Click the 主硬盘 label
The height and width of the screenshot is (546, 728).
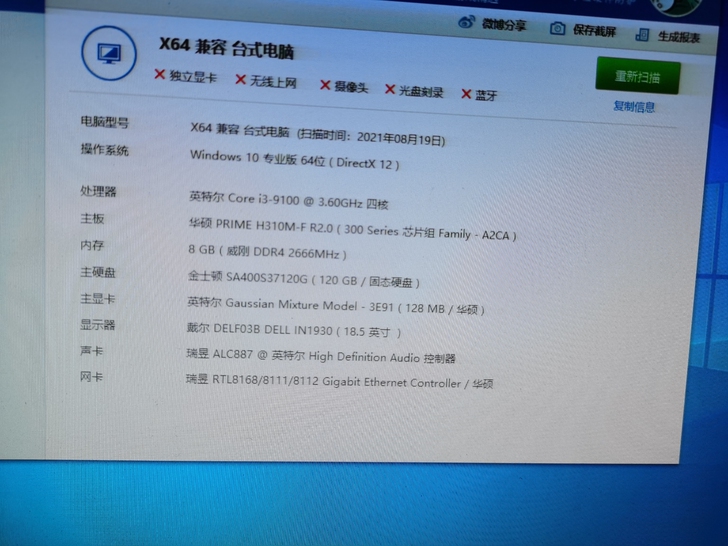click(x=98, y=272)
